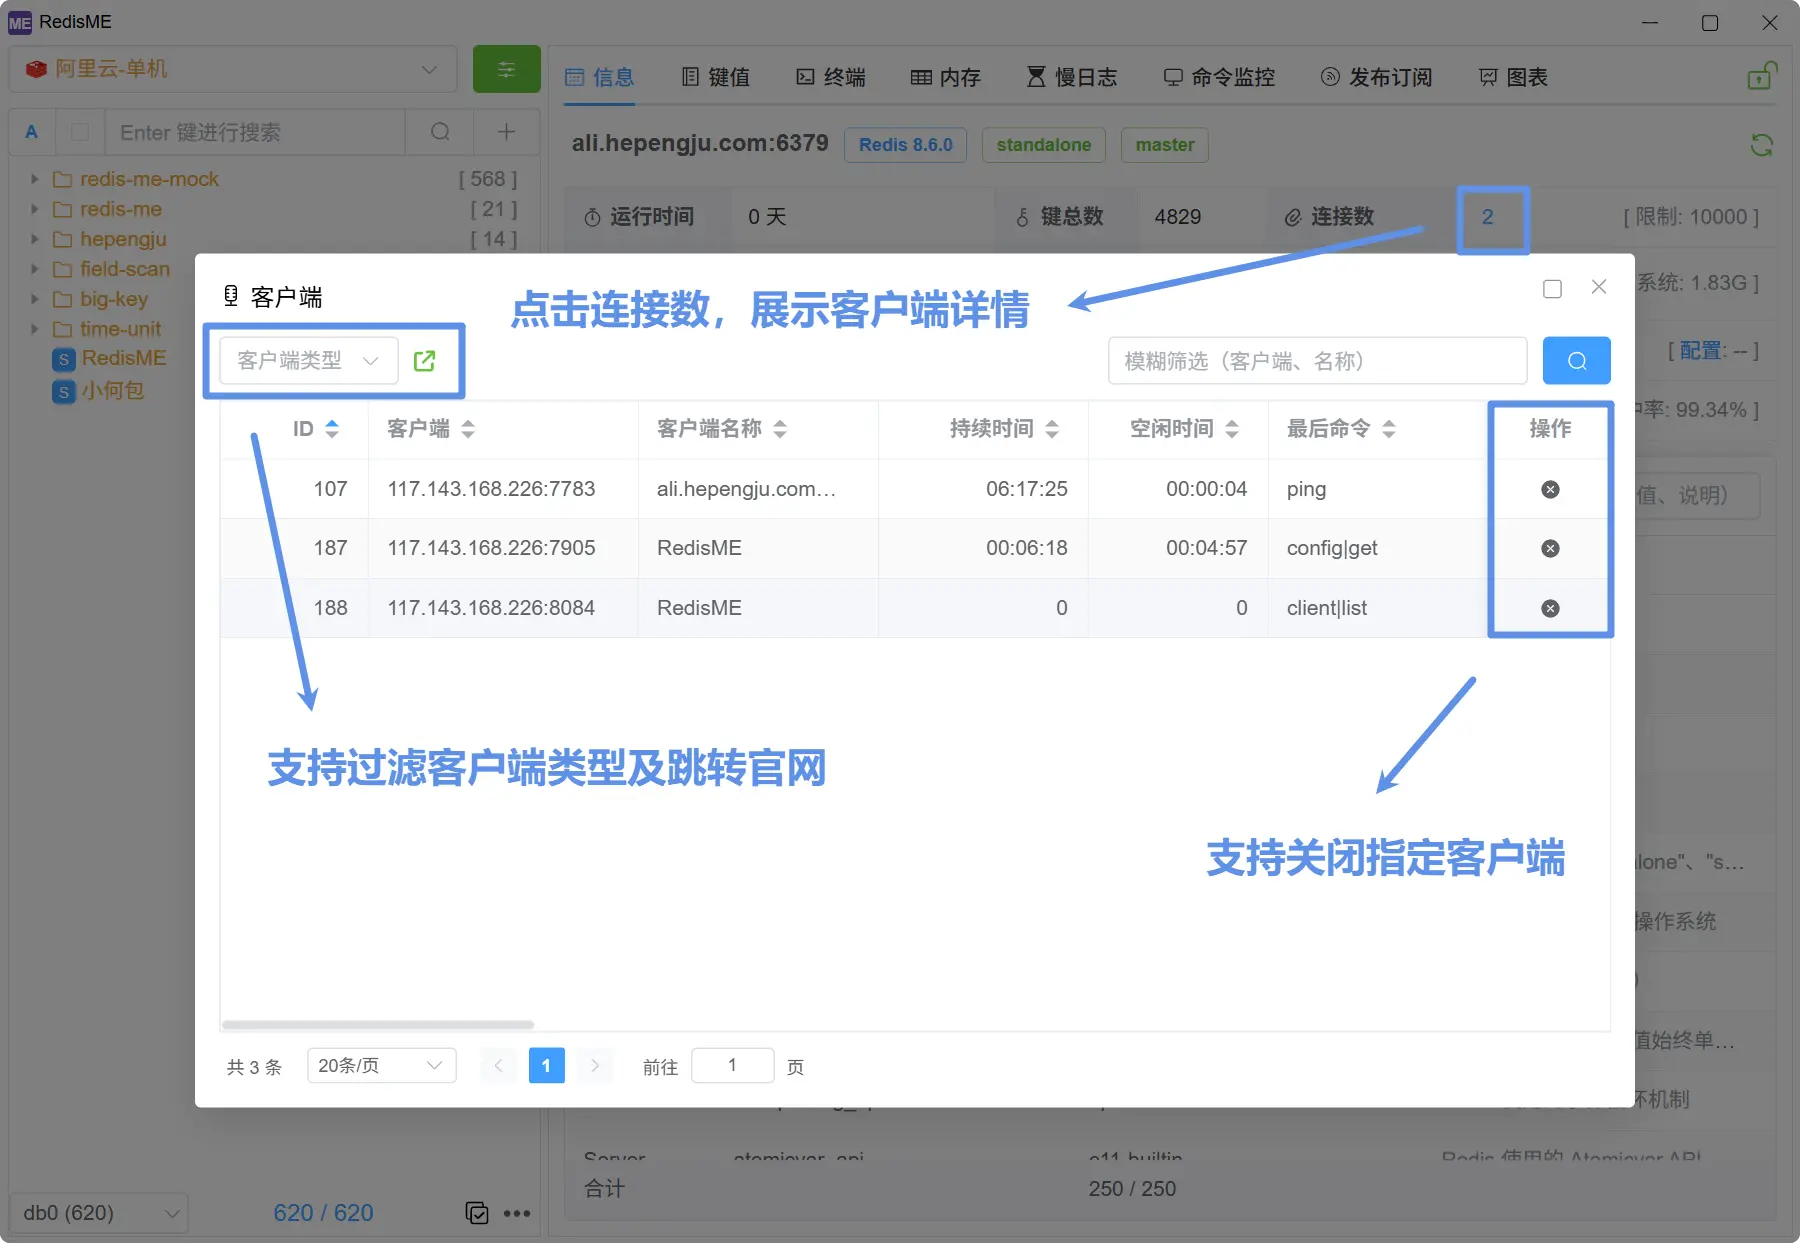Close the 客户端 dialog

[x=1599, y=288]
